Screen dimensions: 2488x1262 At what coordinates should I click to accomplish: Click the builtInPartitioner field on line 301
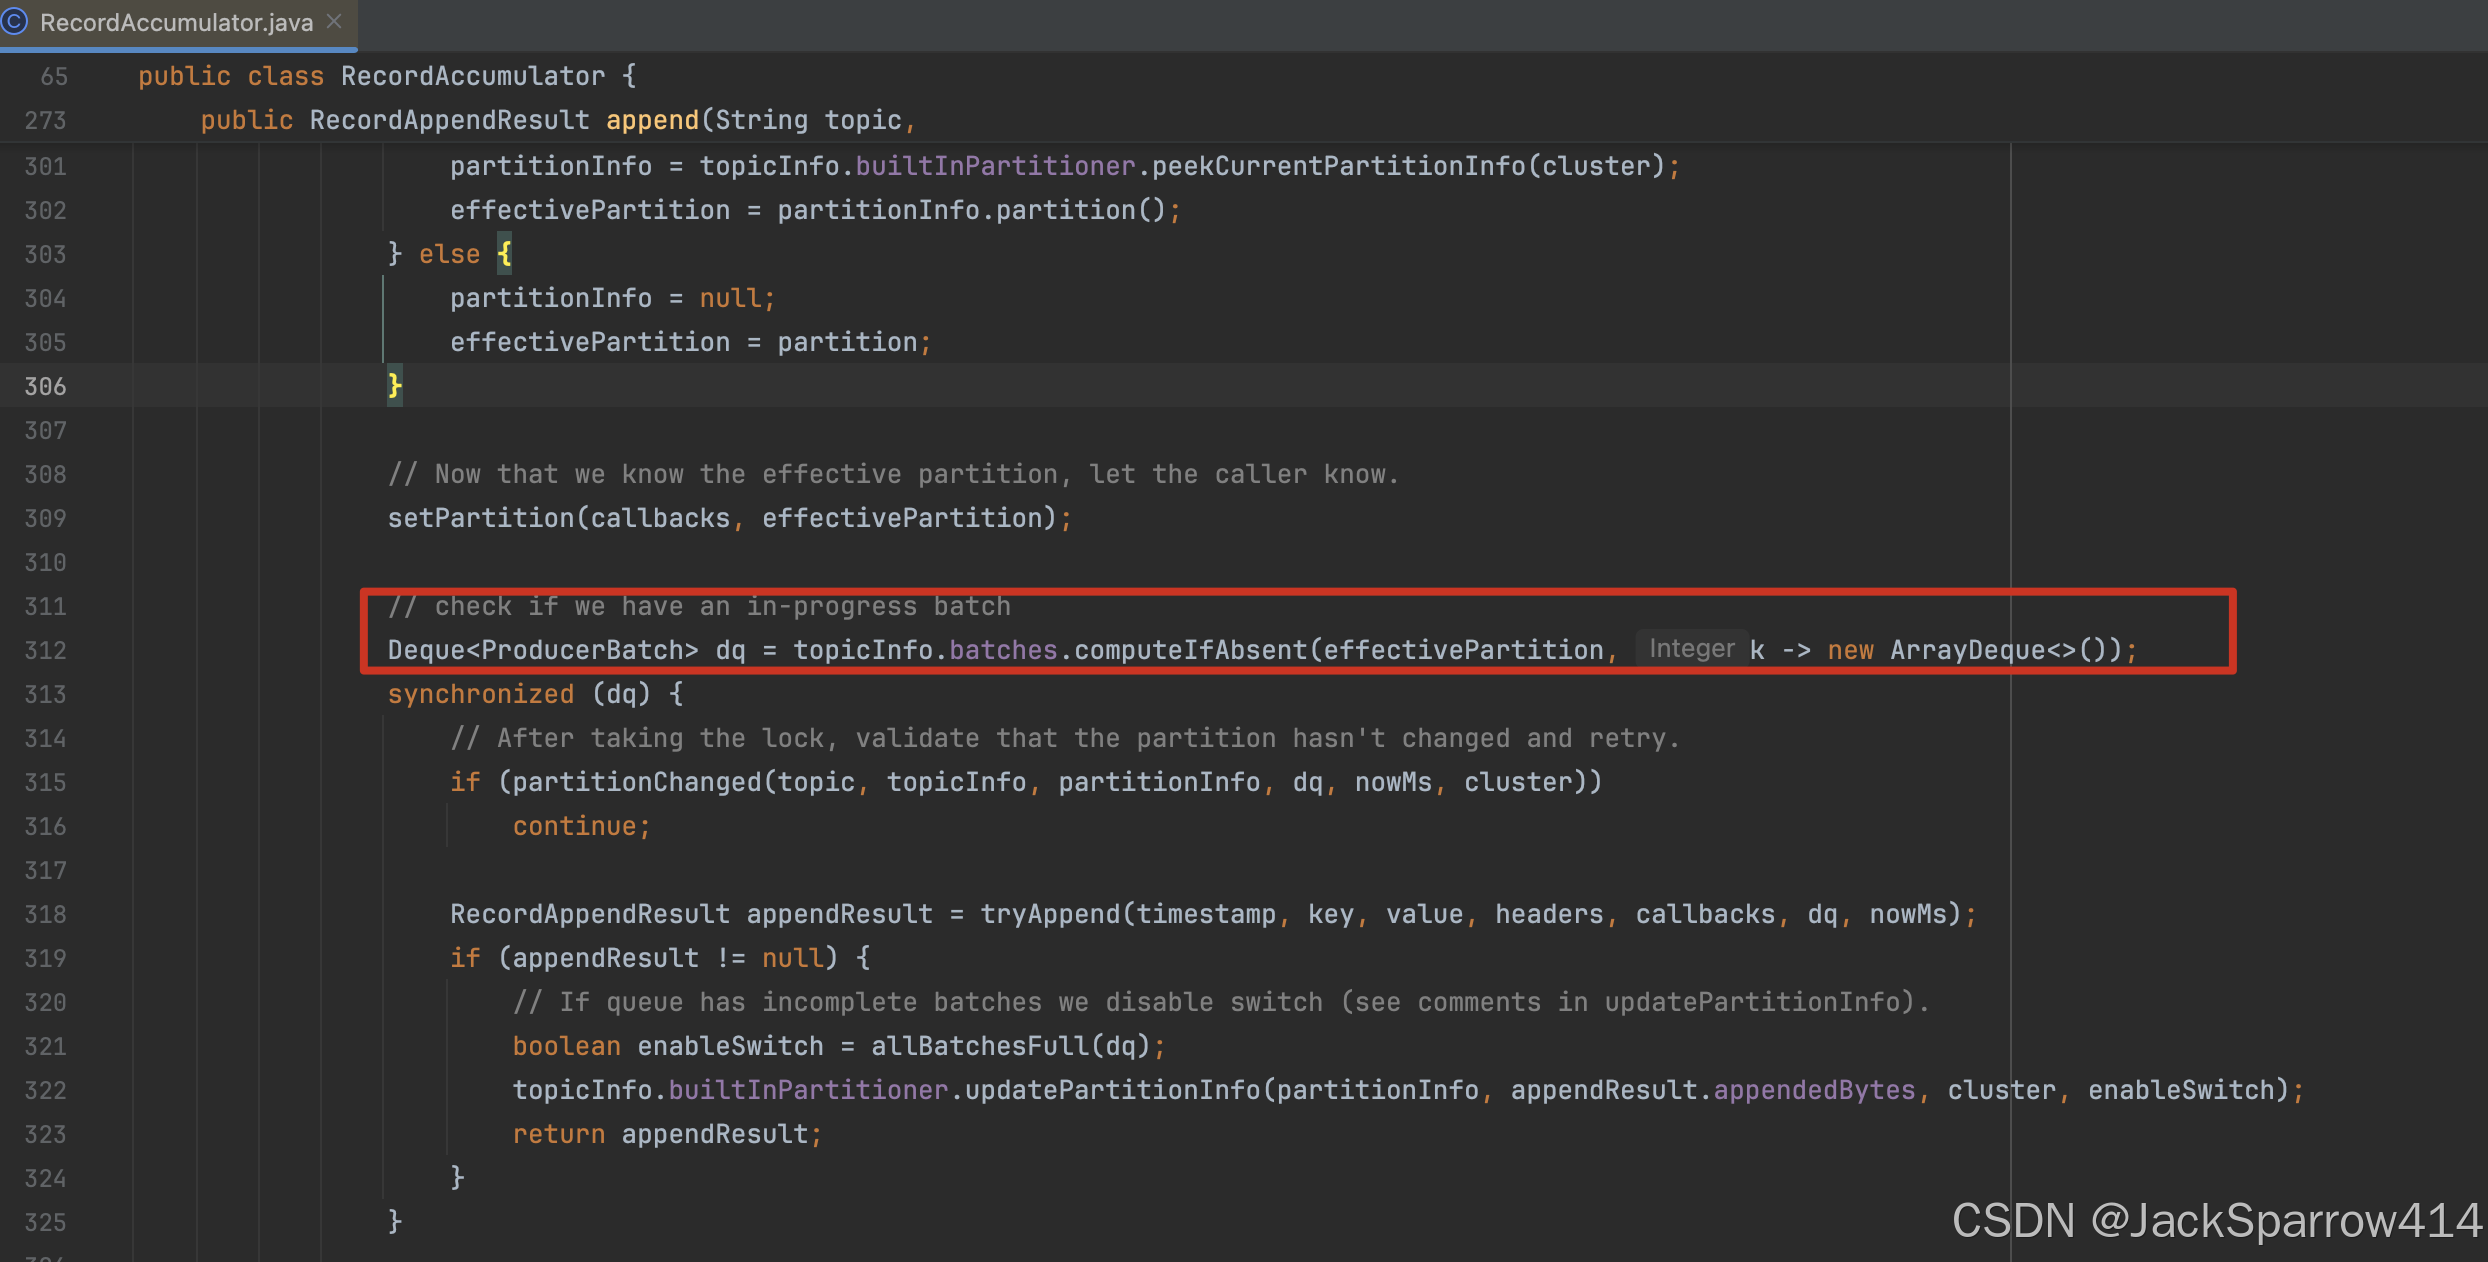coord(995,166)
